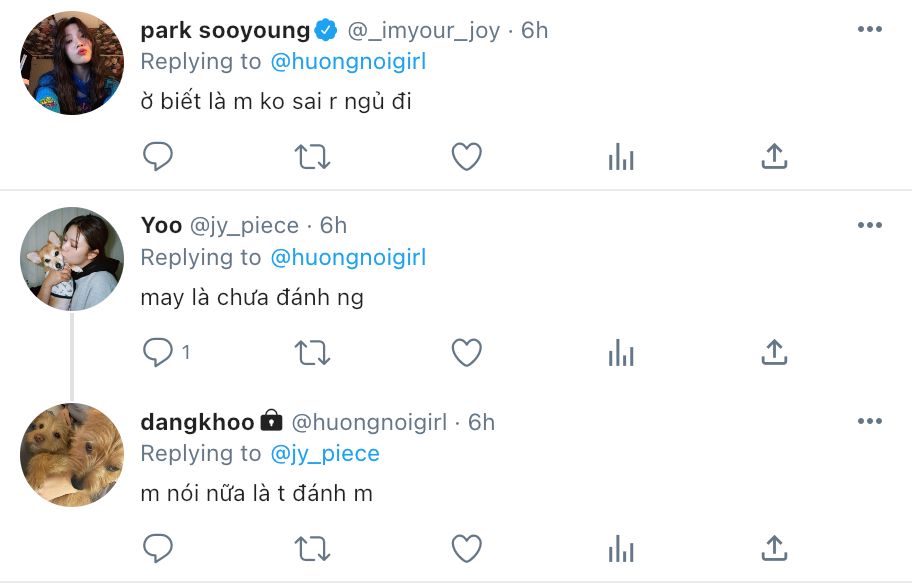View park sooyoung's profile picture
912x586 pixels.
(x=72, y=63)
